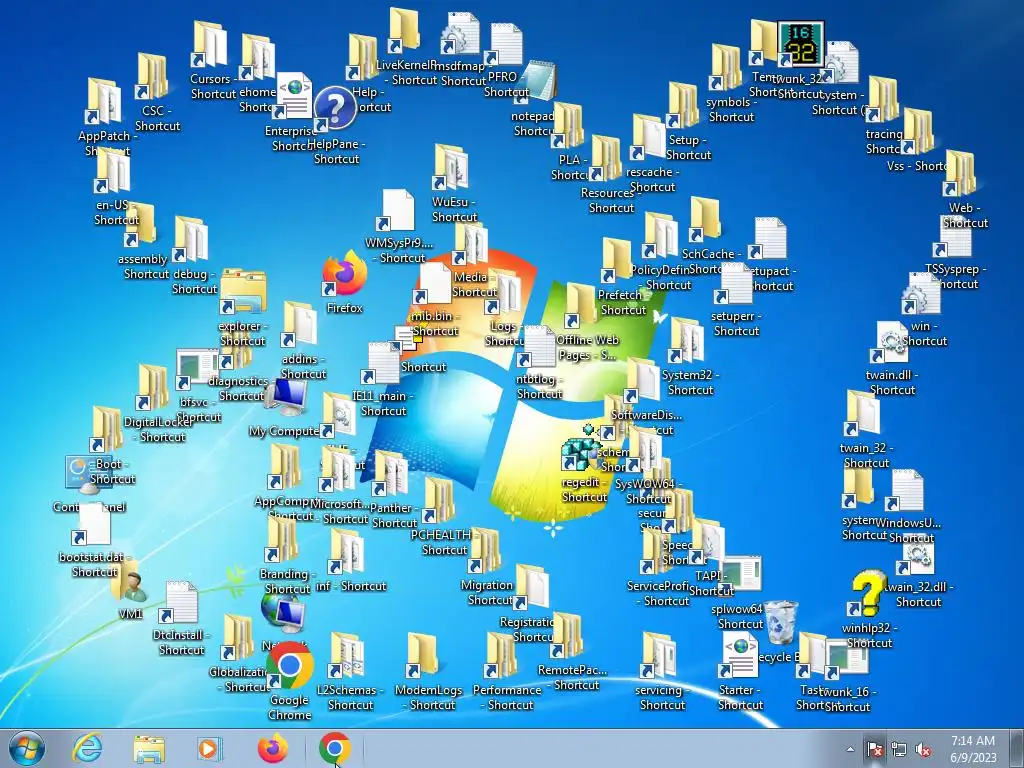Open the Prefetch shortcut folder
1024x768 pixels.
pyautogui.click(x=616, y=261)
